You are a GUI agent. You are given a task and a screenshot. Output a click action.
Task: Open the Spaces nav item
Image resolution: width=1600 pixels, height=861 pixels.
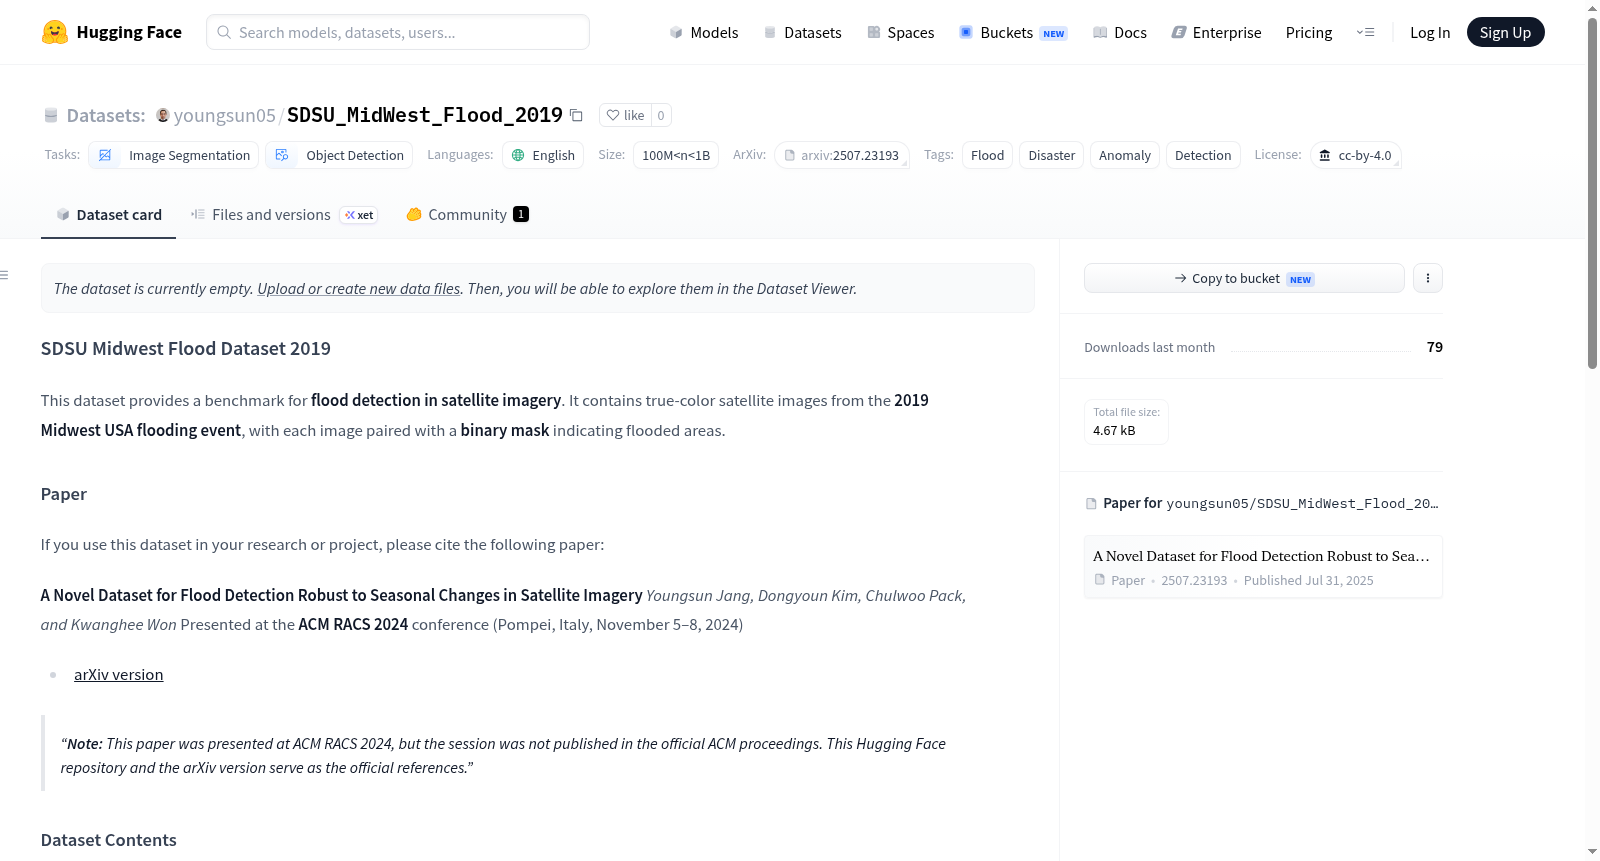[x=901, y=32]
